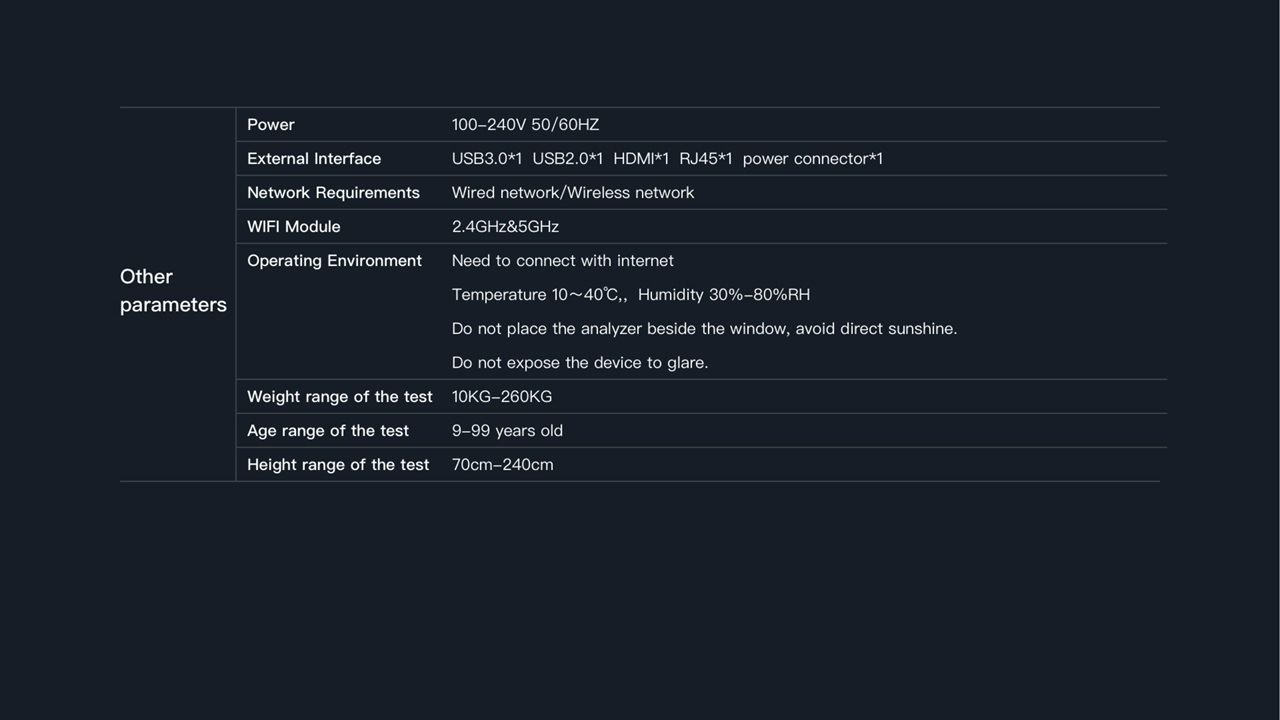The height and width of the screenshot is (720, 1280).
Task: Click the 100–240V 50/60HZ power value
Action: click(x=525, y=125)
